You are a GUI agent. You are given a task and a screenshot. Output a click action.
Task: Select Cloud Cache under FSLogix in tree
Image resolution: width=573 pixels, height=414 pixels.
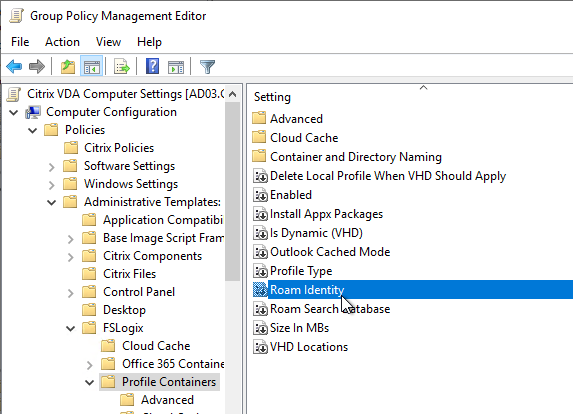tap(156, 346)
